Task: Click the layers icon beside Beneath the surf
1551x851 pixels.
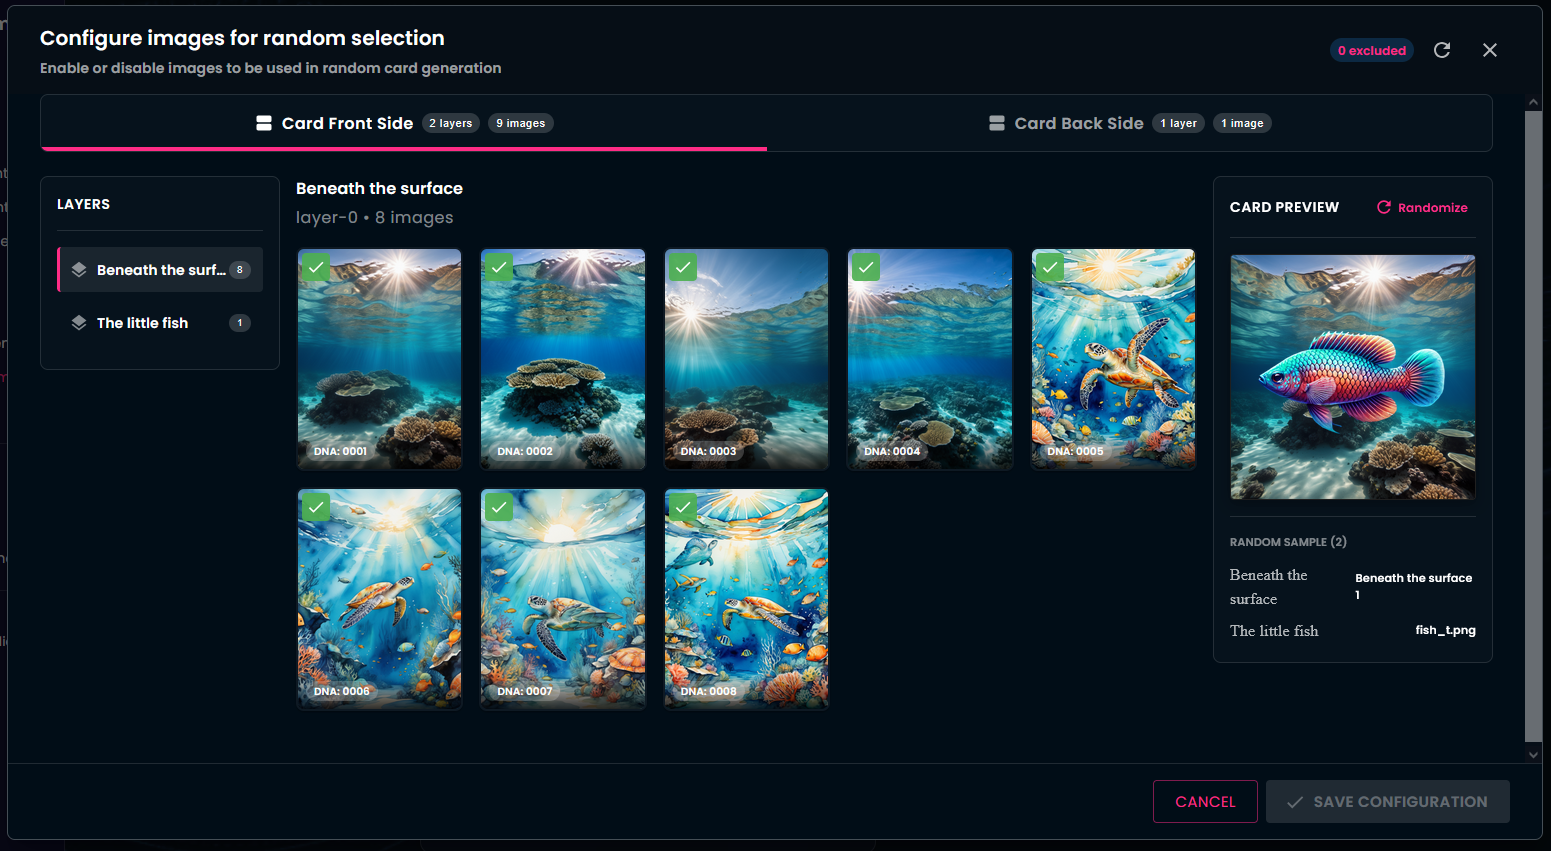Action: (x=79, y=270)
